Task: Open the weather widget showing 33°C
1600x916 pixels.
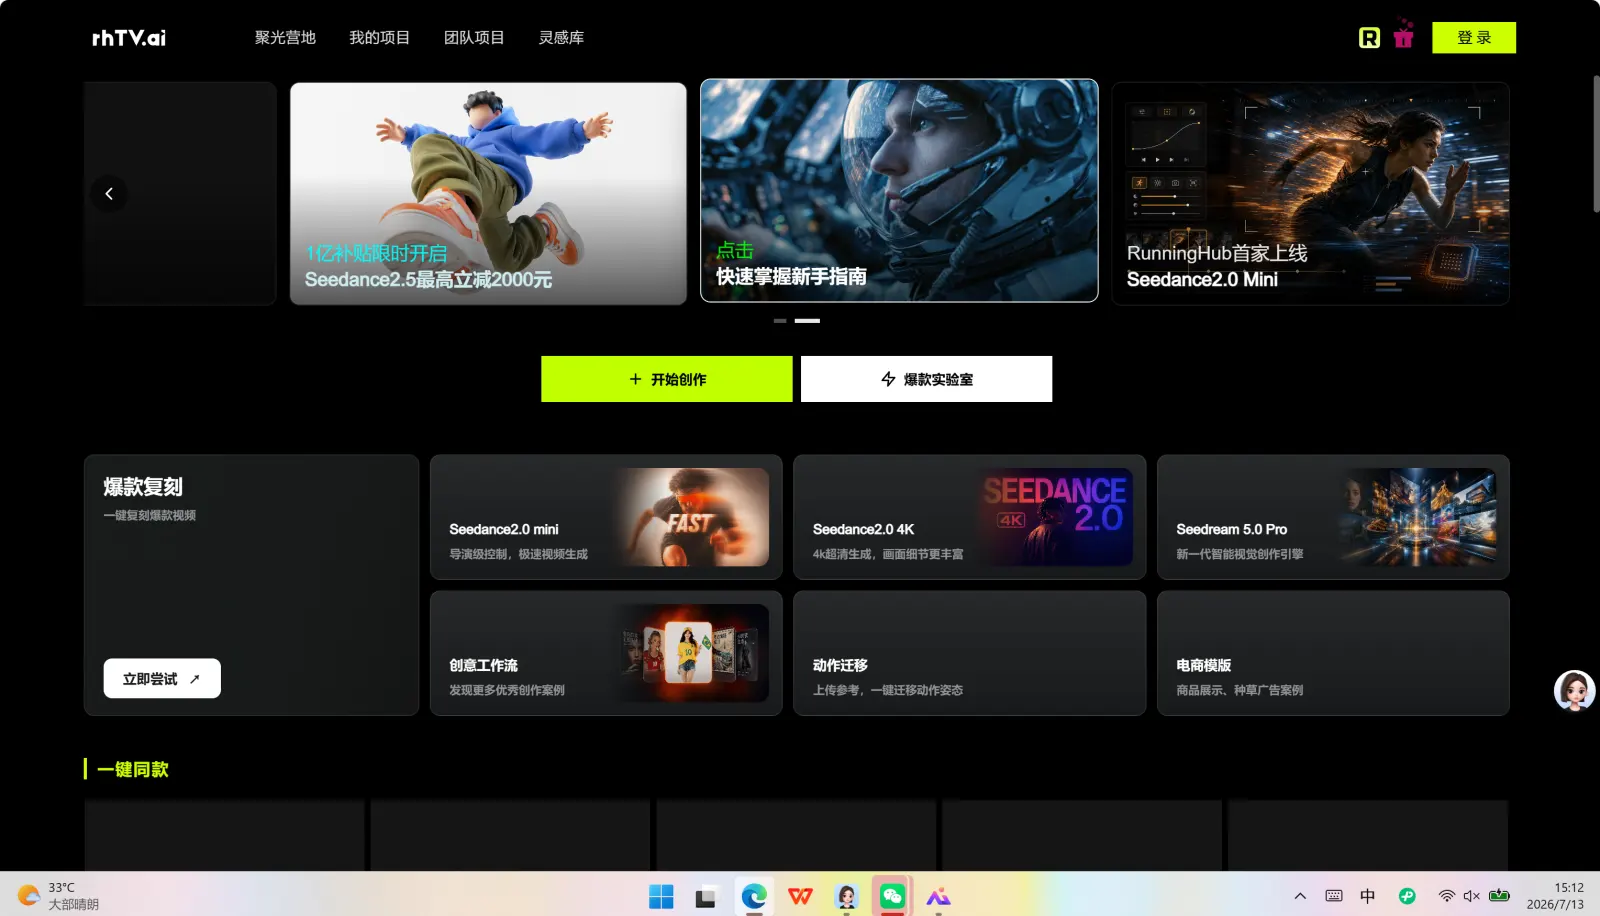Action: click(60, 895)
